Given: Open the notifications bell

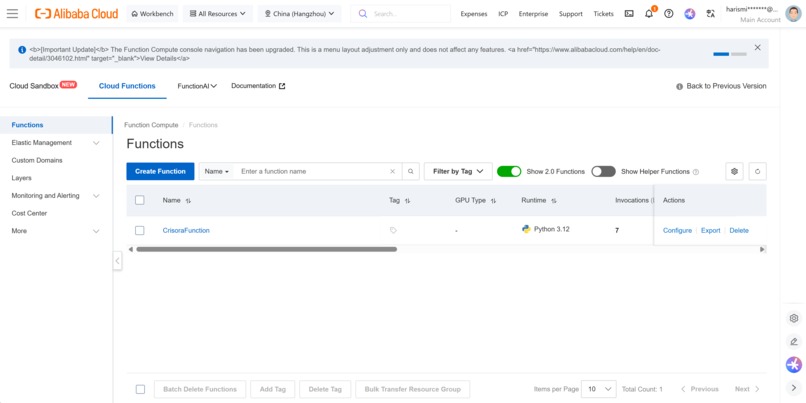Looking at the screenshot, I should pos(649,14).
